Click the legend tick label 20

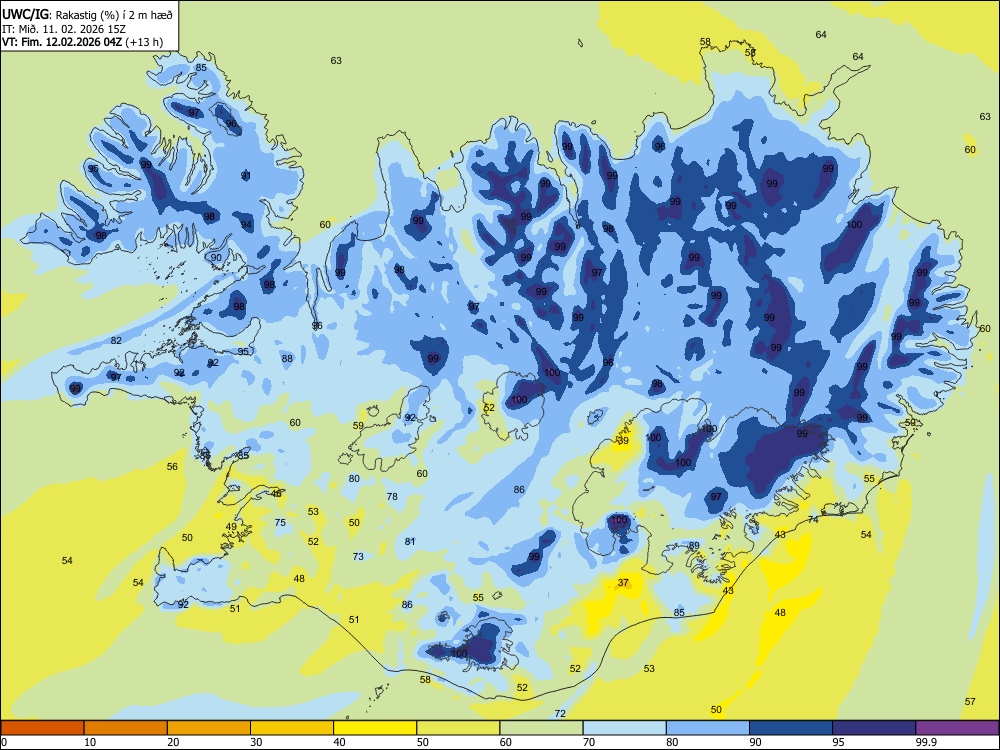(x=173, y=742)
